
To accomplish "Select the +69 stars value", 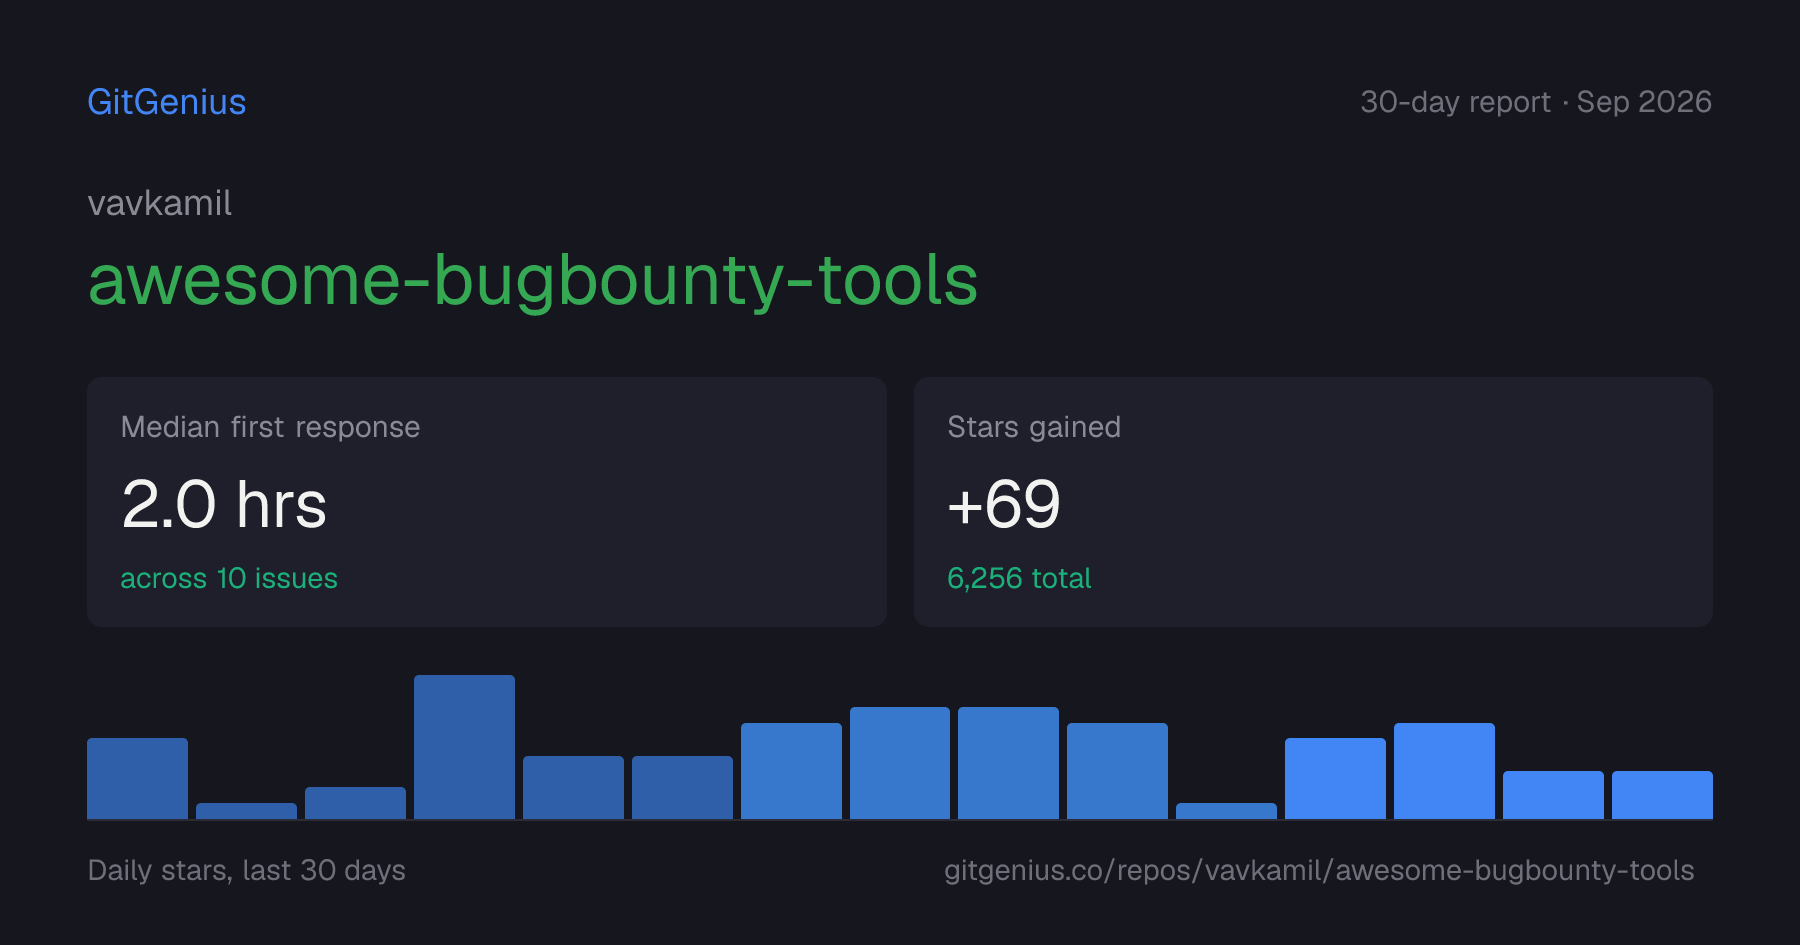I will coord(1004,504).
